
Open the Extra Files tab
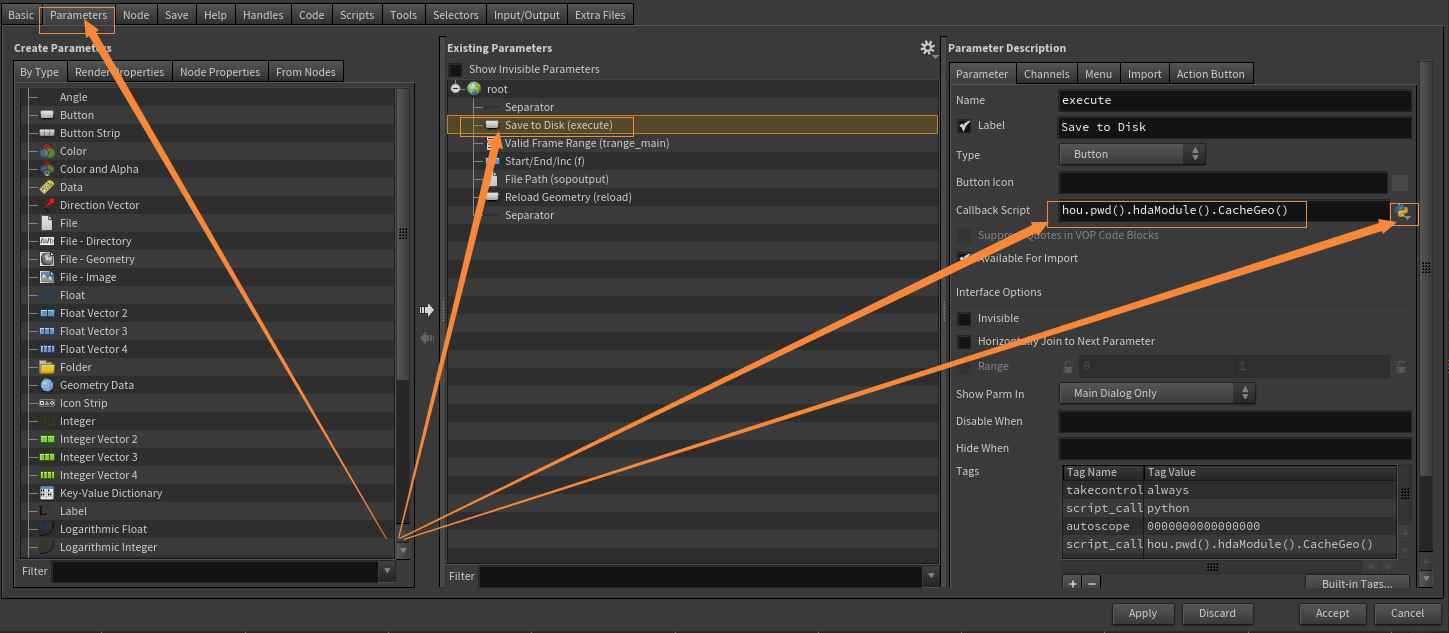tap(600, 15)
